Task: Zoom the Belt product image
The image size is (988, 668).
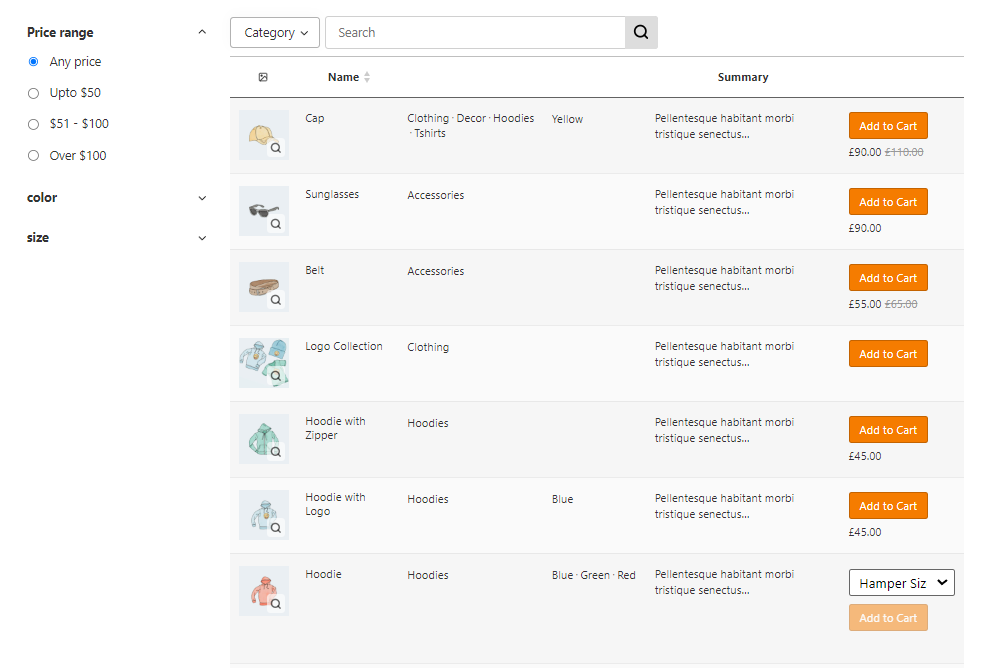Action: pyautogui.click(x=276, y=300)
